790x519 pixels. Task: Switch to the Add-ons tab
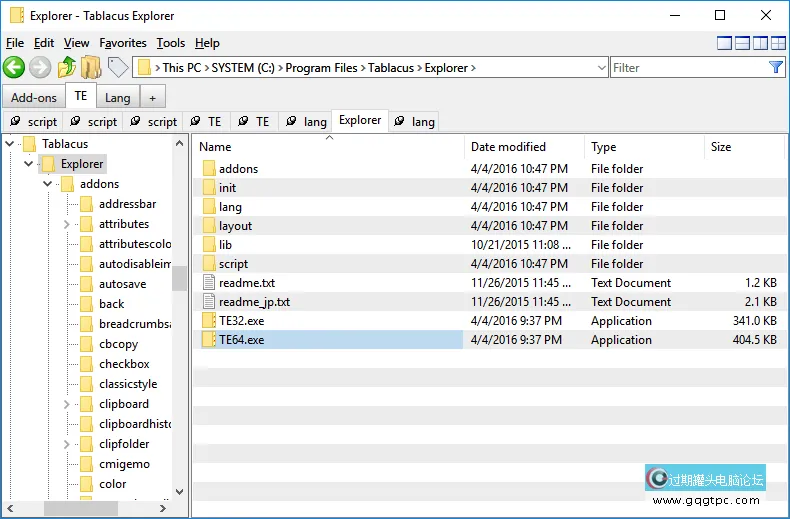(34, 97)
